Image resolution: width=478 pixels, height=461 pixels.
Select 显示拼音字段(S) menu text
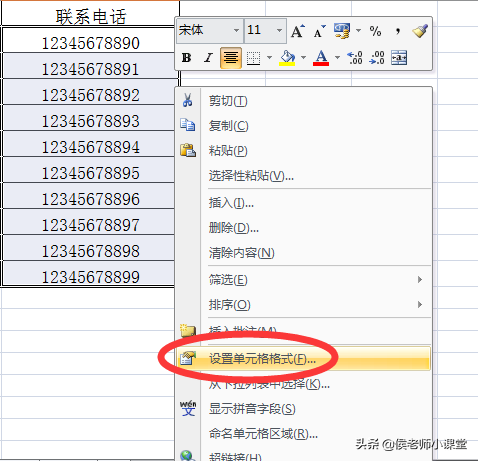pos(252,409)
